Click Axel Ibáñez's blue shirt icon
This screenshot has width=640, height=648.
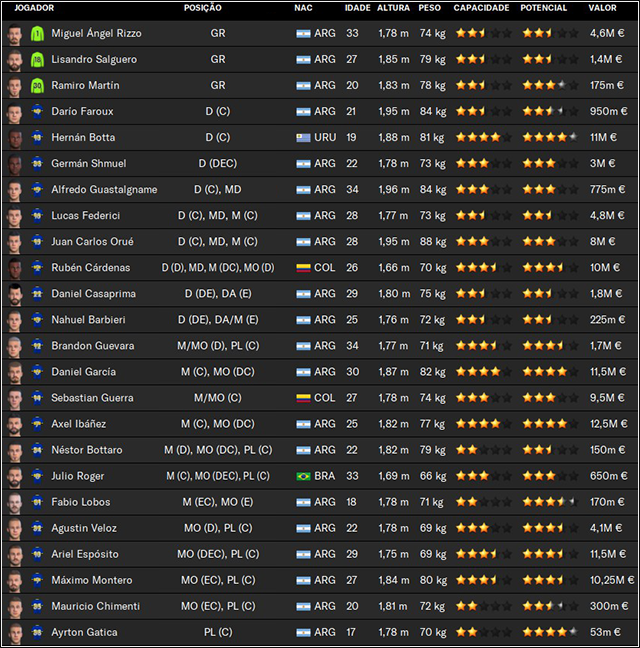(x=37, y=424)
